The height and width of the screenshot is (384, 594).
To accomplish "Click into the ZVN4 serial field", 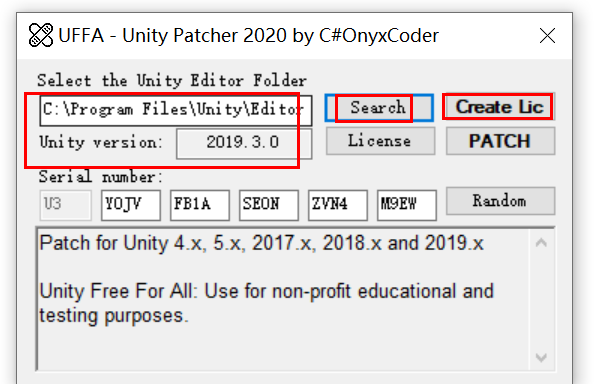I will (x=338, y=205).
